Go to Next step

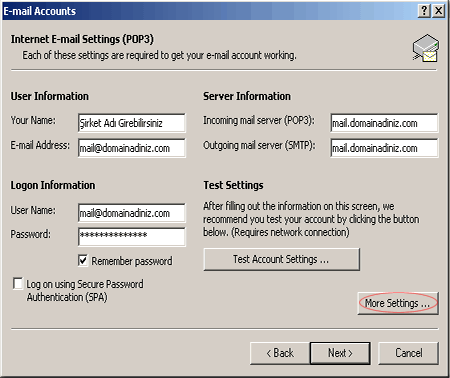340,353
